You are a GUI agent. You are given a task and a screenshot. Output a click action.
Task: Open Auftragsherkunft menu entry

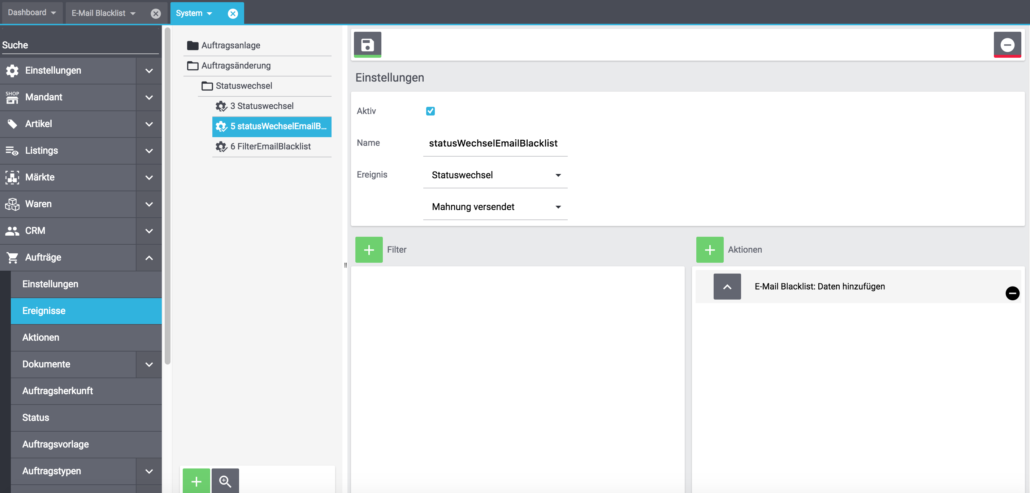[86, 391]
